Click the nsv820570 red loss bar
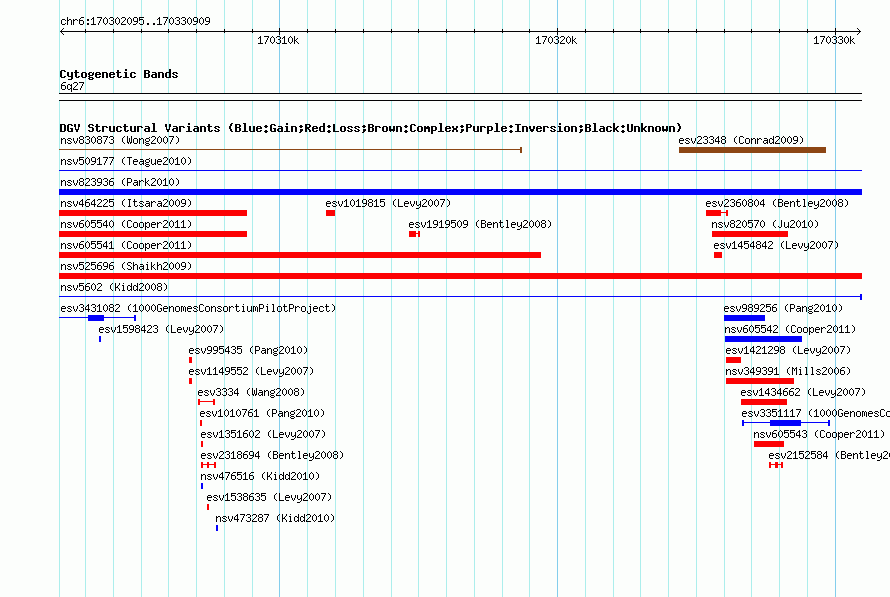 pos(750,234)
